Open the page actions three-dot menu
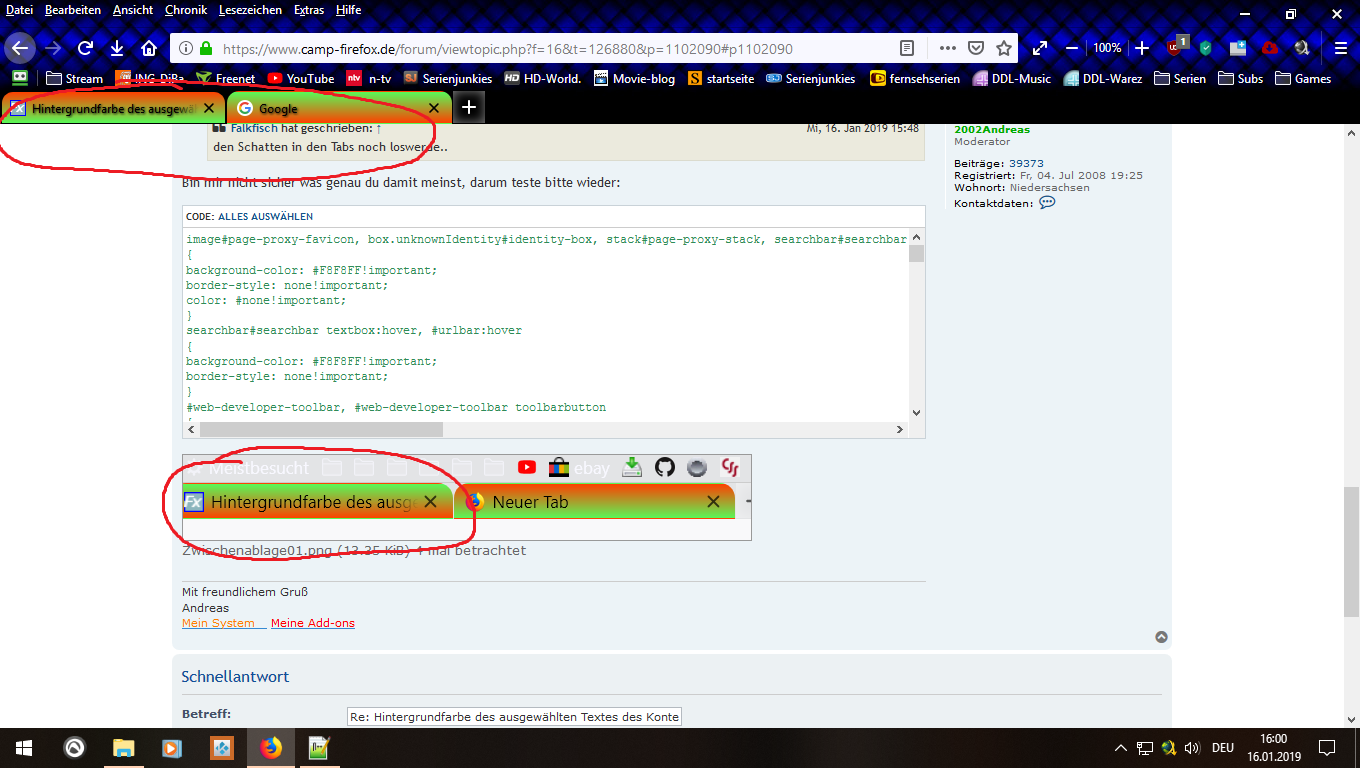The width and height of the screenshot is (1360, 768). [x=948, y=48]
